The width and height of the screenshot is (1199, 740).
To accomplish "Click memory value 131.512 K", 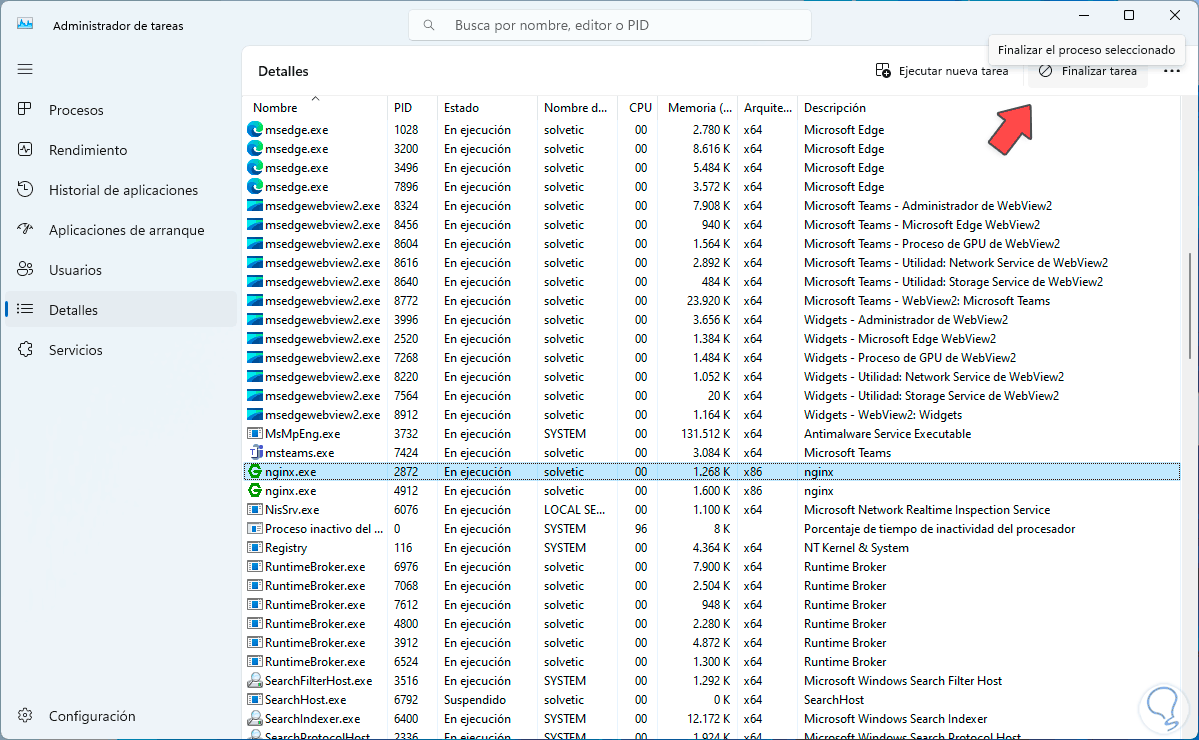I will (x=705, y=433).
